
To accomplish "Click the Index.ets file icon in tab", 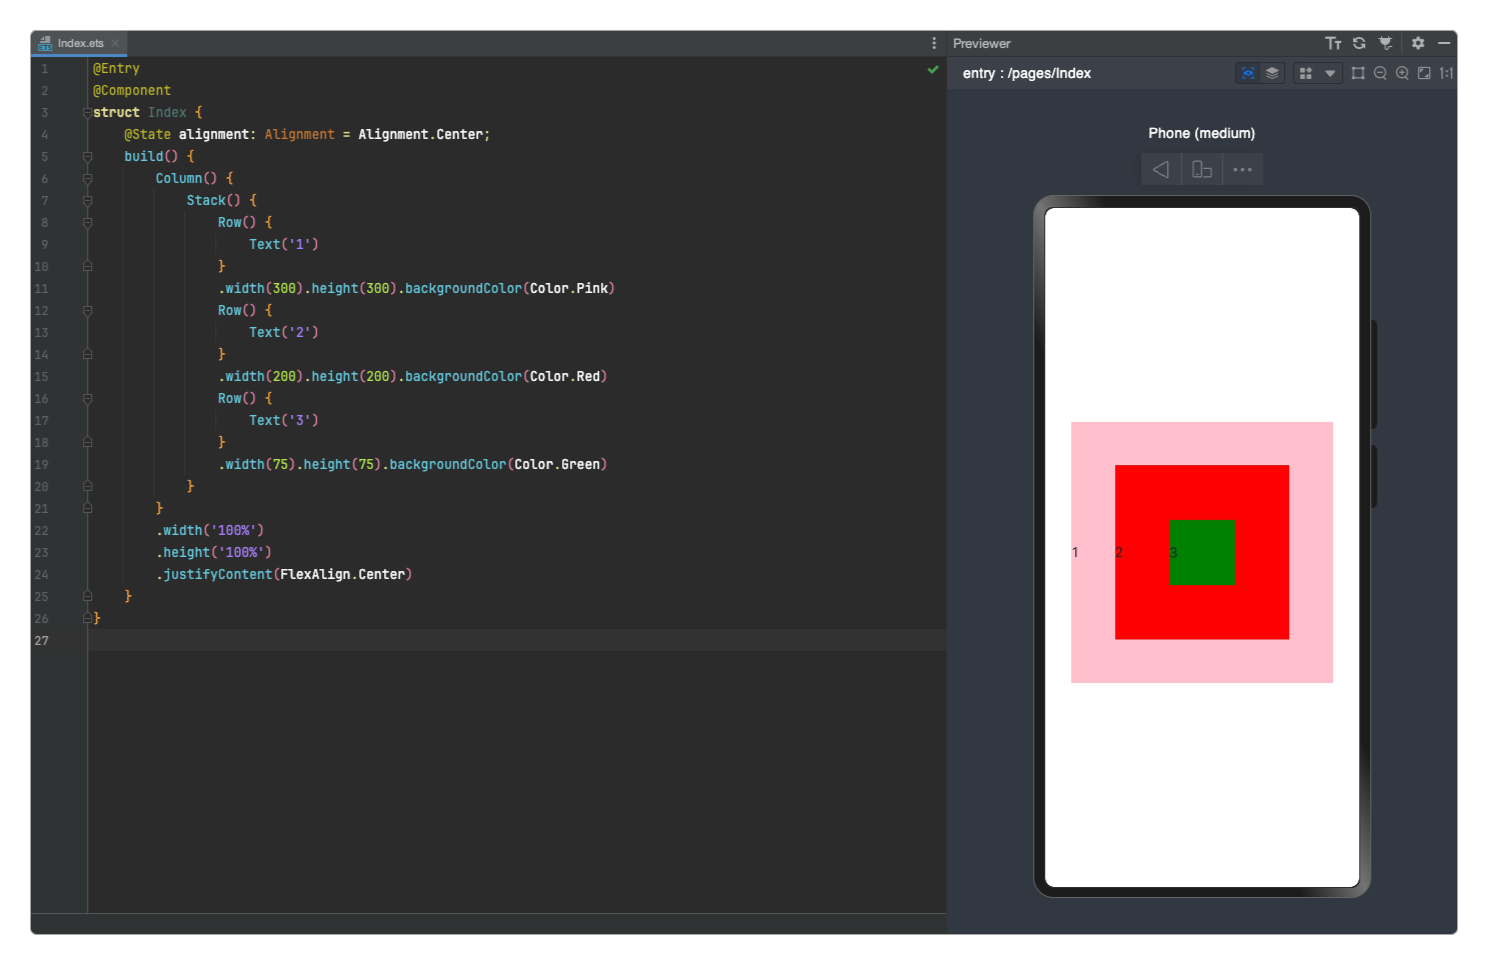I will [x=45, y=43].
